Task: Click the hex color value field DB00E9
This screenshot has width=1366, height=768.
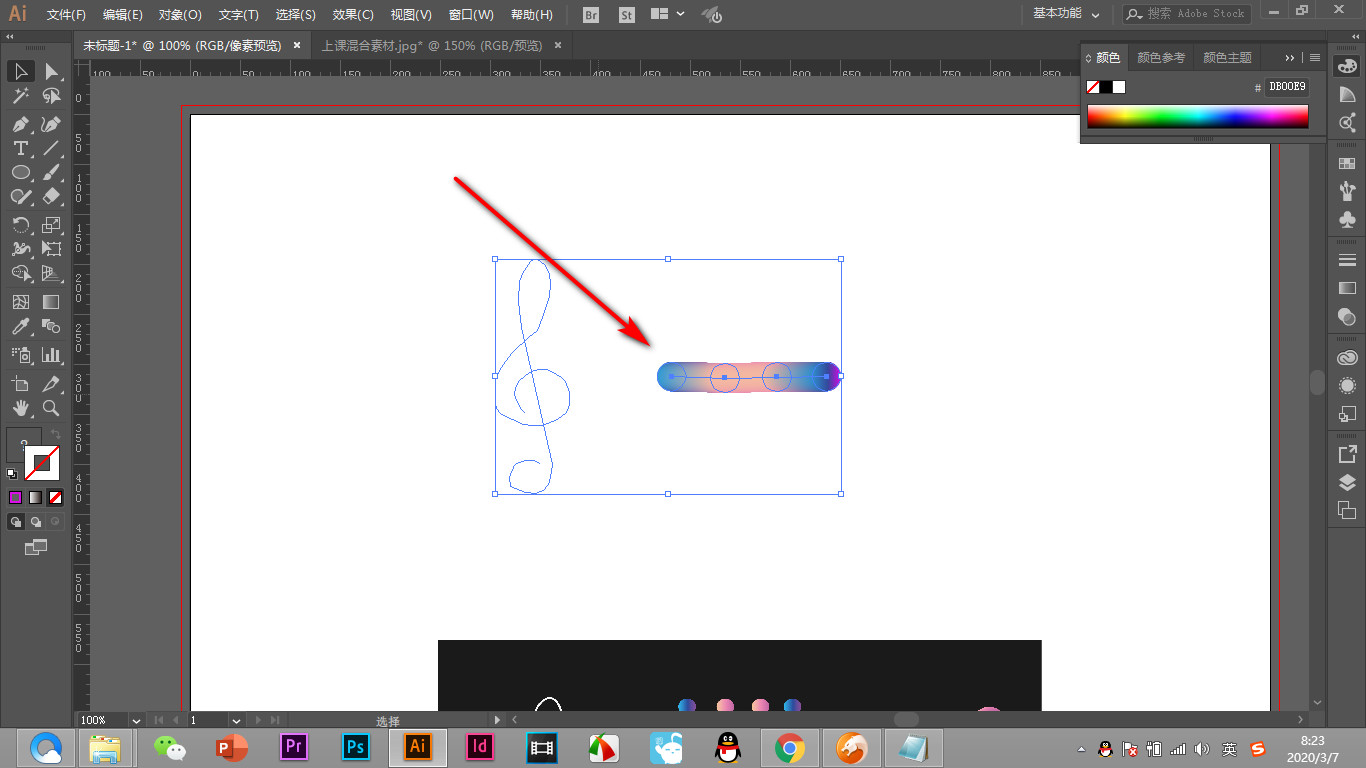Action: pyautogui.click(x=1286, y=87)
